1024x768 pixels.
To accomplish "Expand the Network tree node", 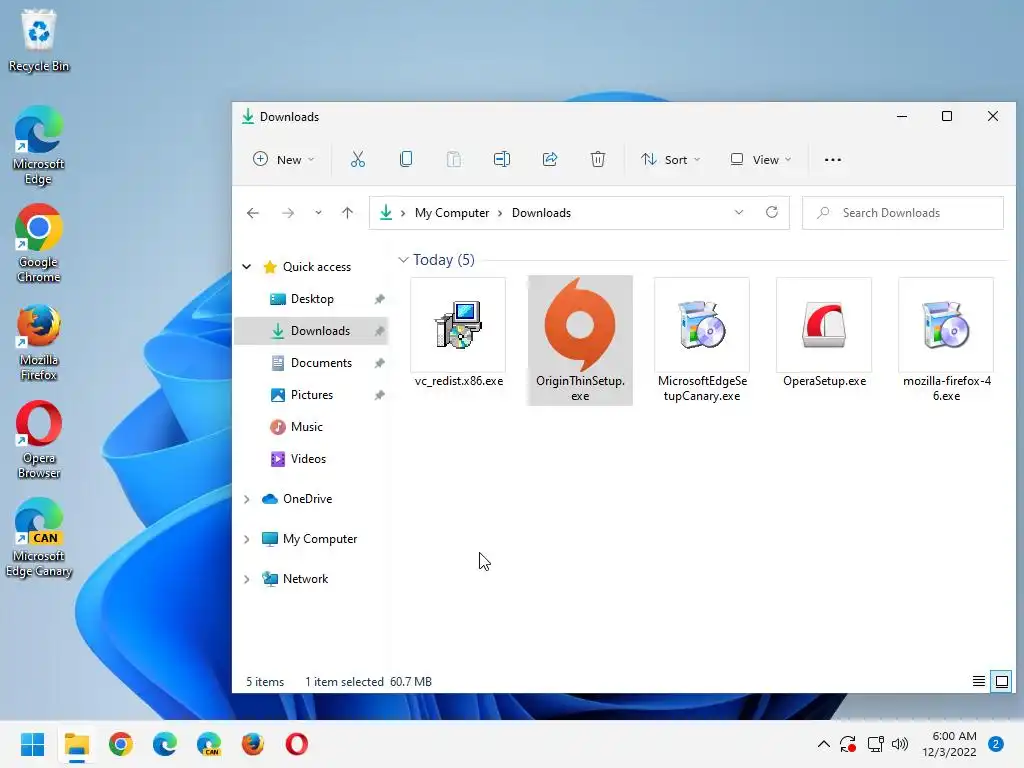I will coord(247,579).
